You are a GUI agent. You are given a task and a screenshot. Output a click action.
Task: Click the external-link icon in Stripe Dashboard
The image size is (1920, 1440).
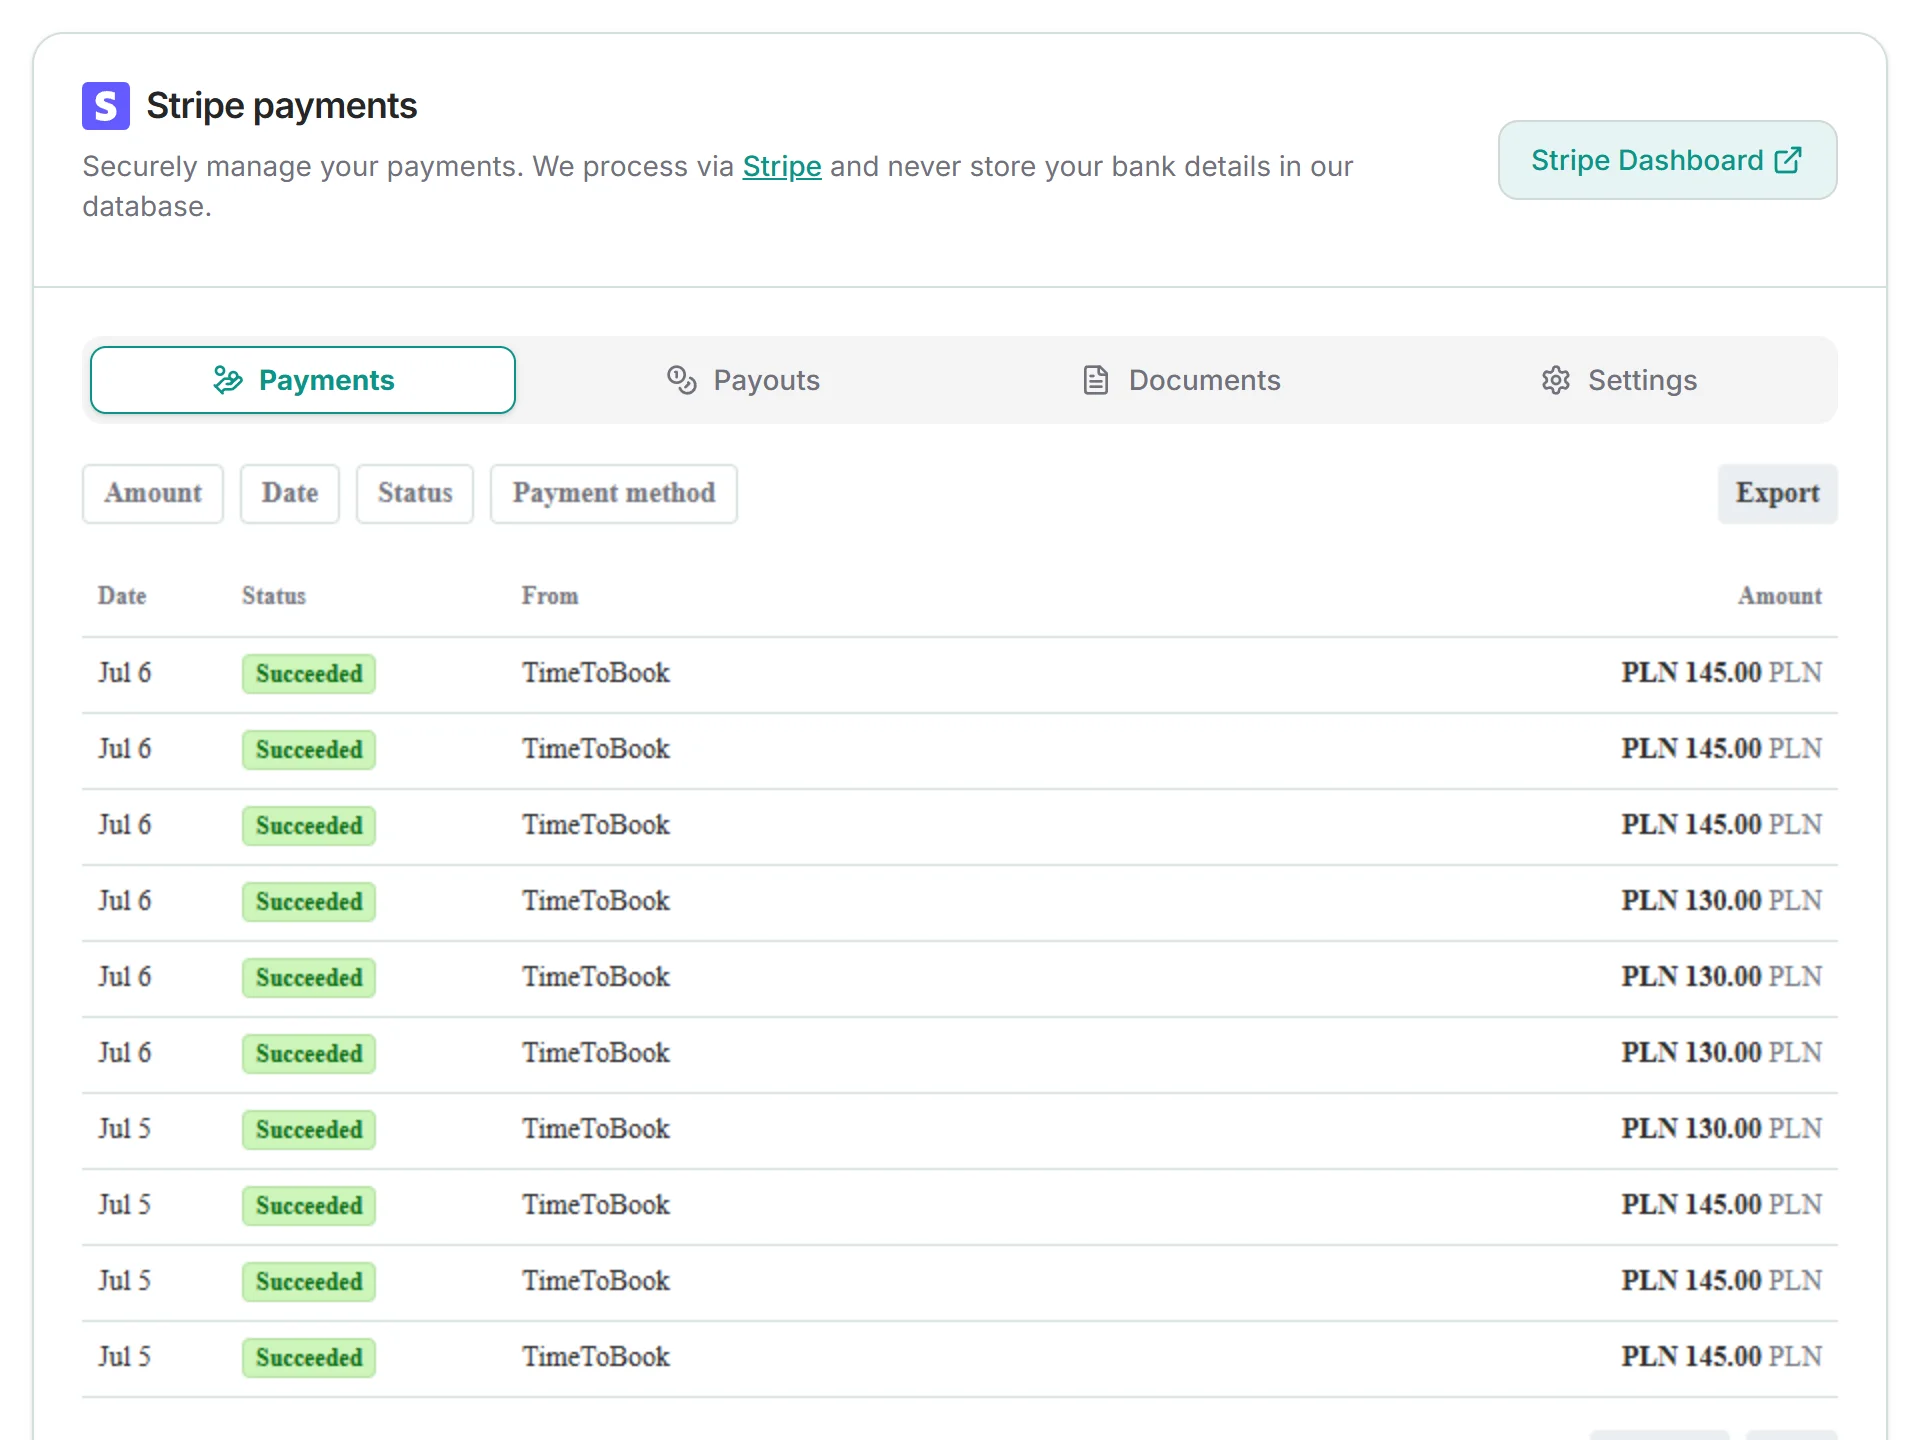(x=1788, y=160)
